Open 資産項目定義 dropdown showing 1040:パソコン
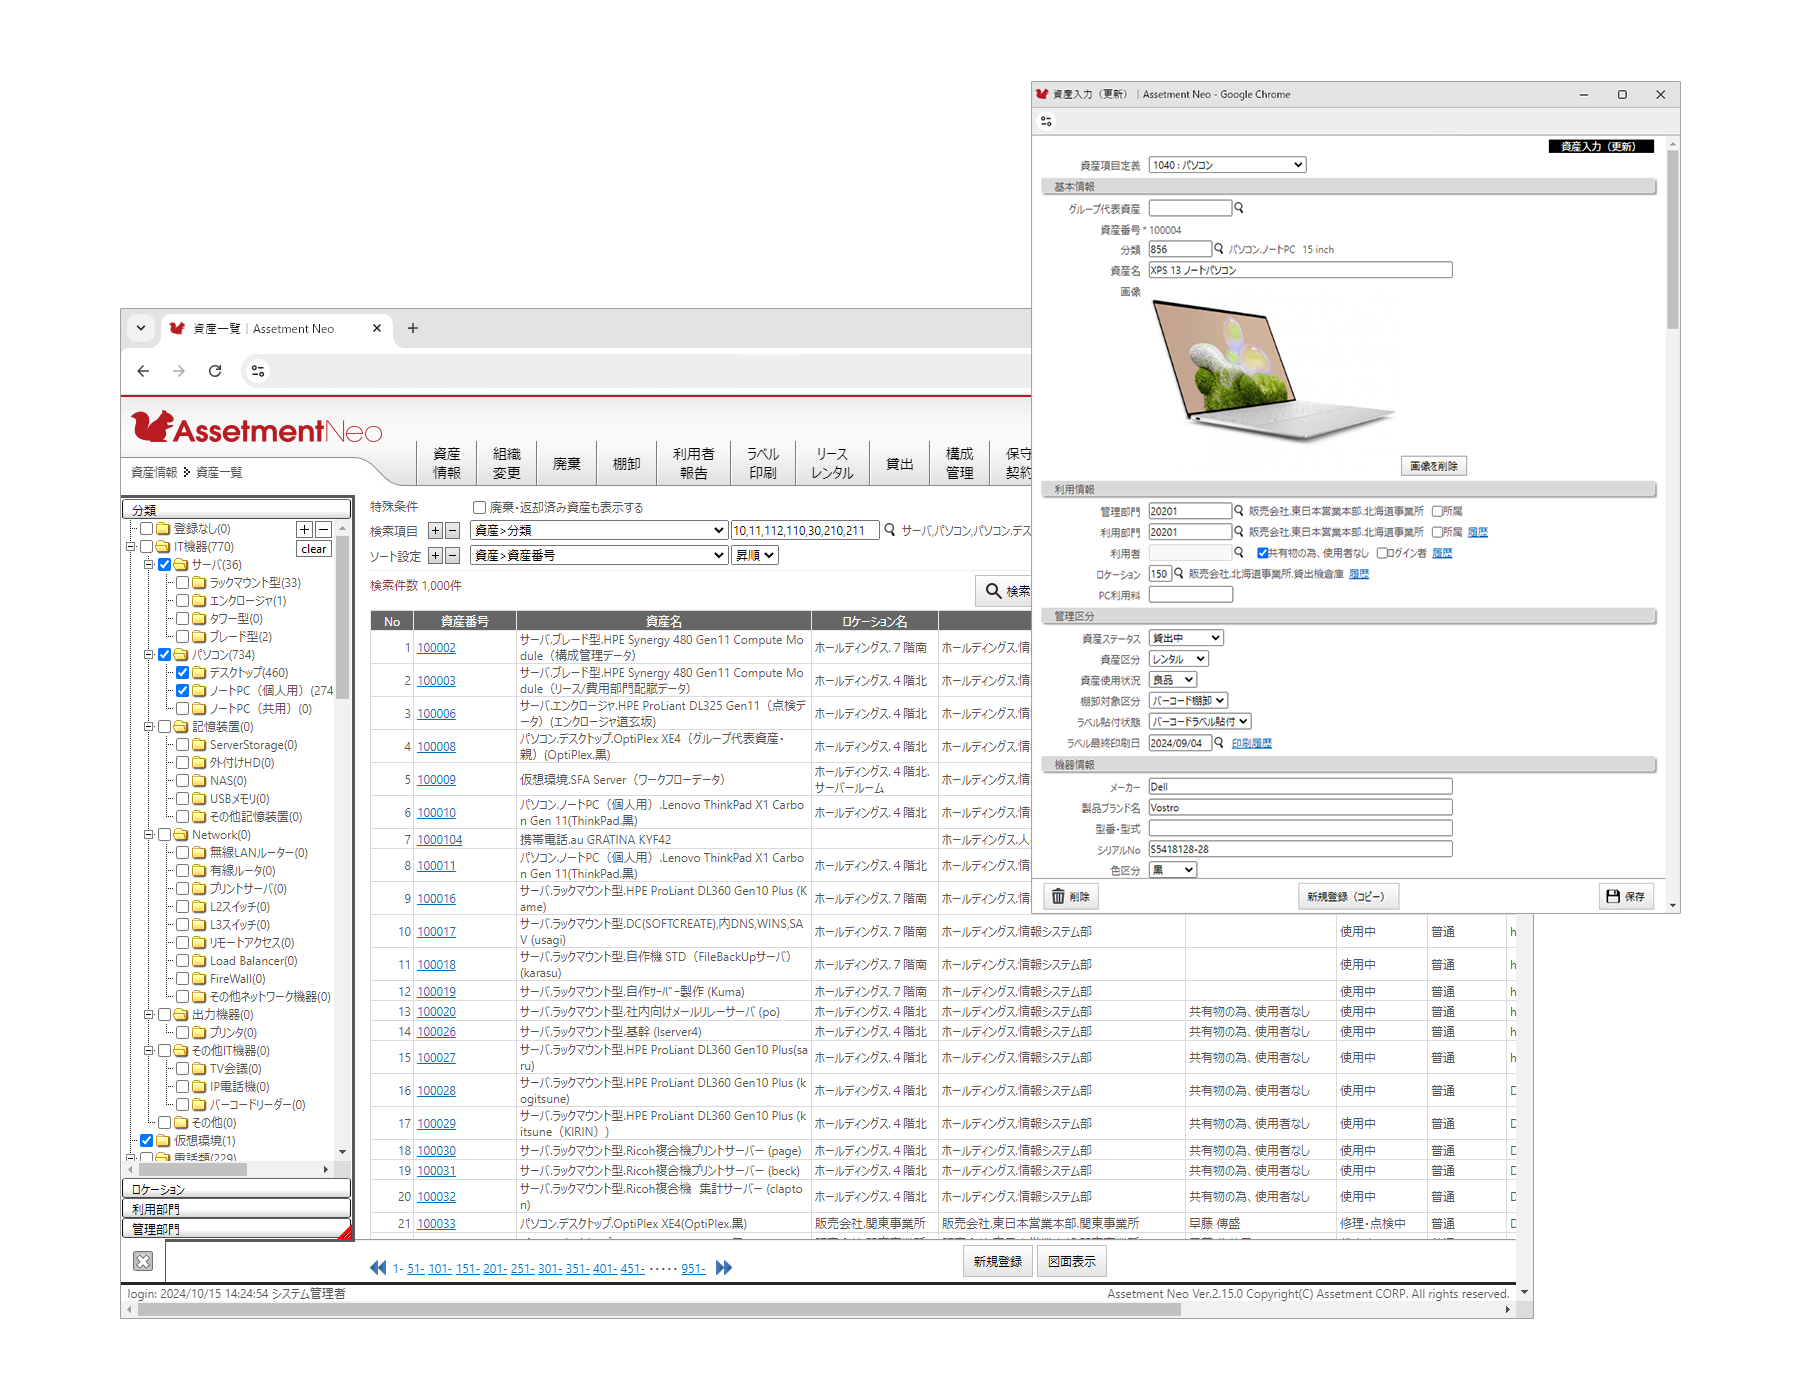This screenshot has width=1800, height=1400. 1227,165
